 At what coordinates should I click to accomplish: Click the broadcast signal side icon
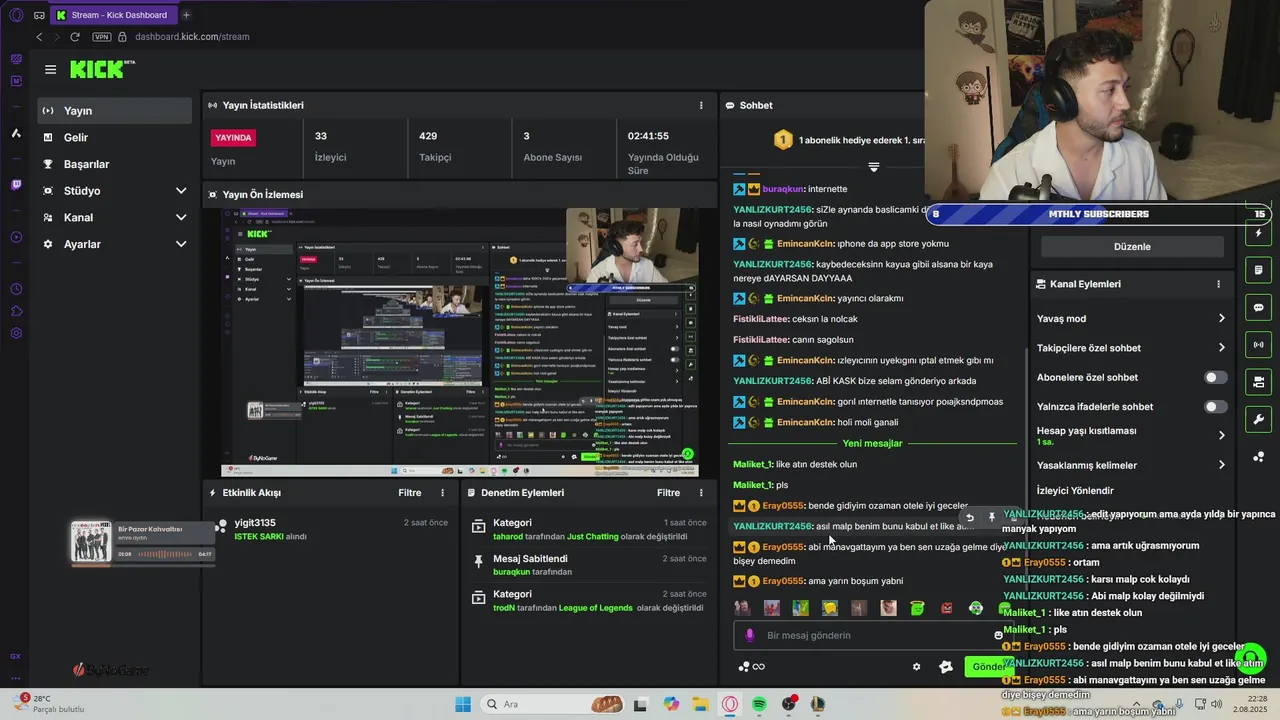(x=1258, y=345)
